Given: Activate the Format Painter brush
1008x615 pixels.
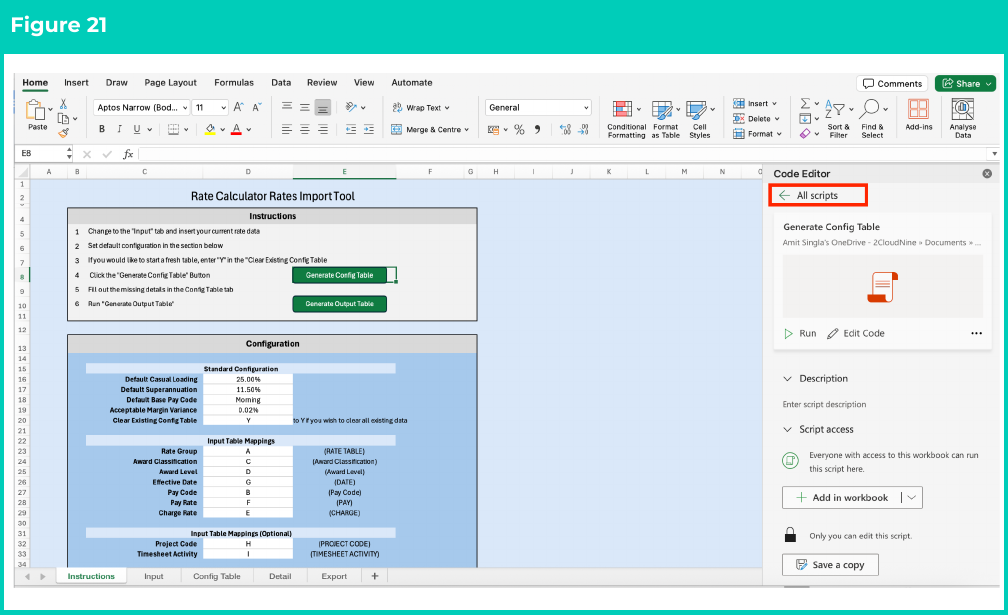Looking at the screenshot, I should [x=63, y=133].
